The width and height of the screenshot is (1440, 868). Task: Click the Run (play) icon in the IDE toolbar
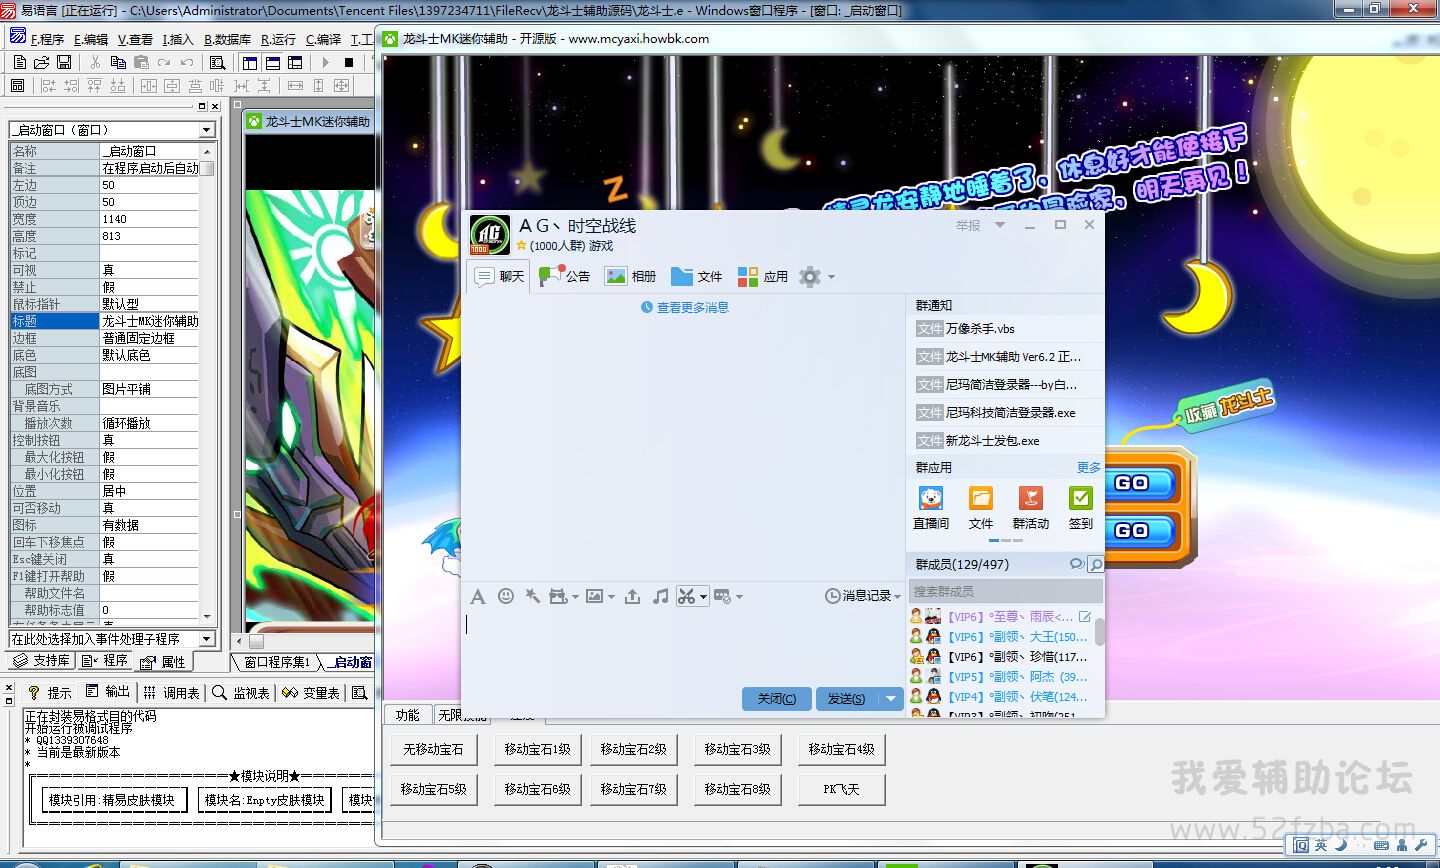[325, 62]
